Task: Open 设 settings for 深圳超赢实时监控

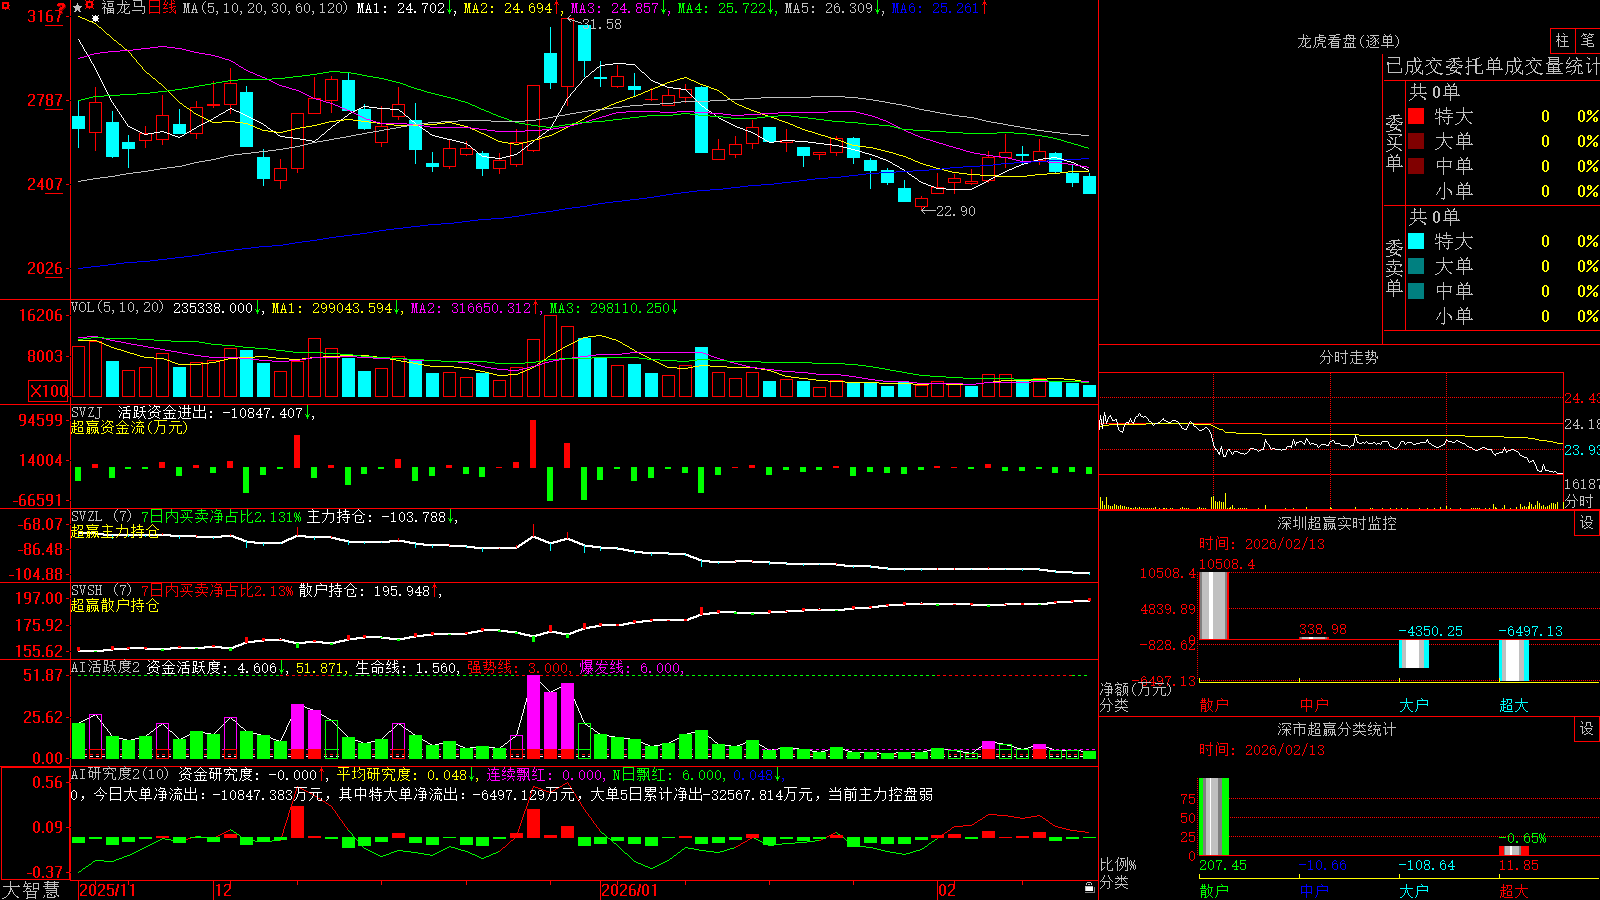Action: [x=1587, y=523]
